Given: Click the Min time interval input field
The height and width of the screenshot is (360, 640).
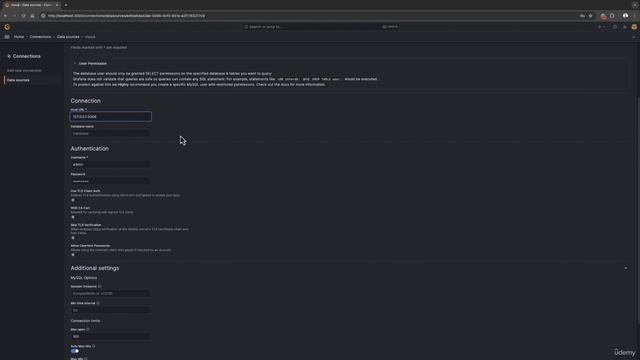Looking at the screenshot, I should 111,310.
